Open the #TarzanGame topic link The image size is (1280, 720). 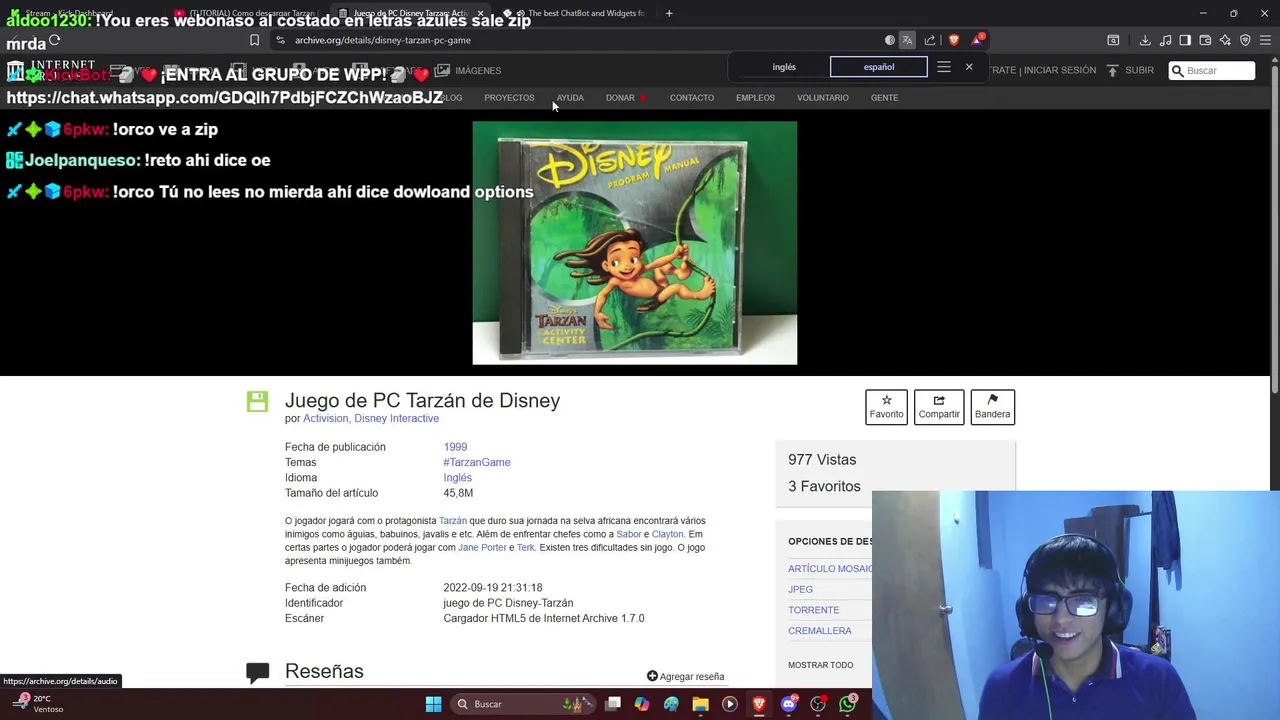[477, 462]
